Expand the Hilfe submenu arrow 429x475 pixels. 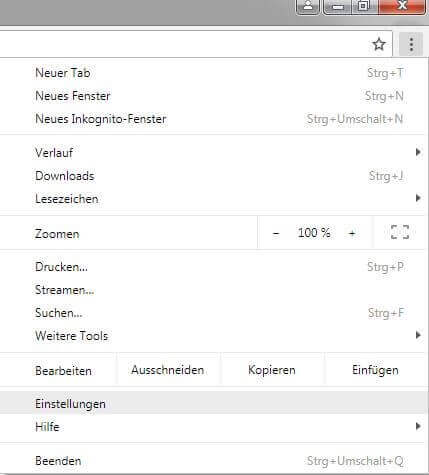coord(418,426)
